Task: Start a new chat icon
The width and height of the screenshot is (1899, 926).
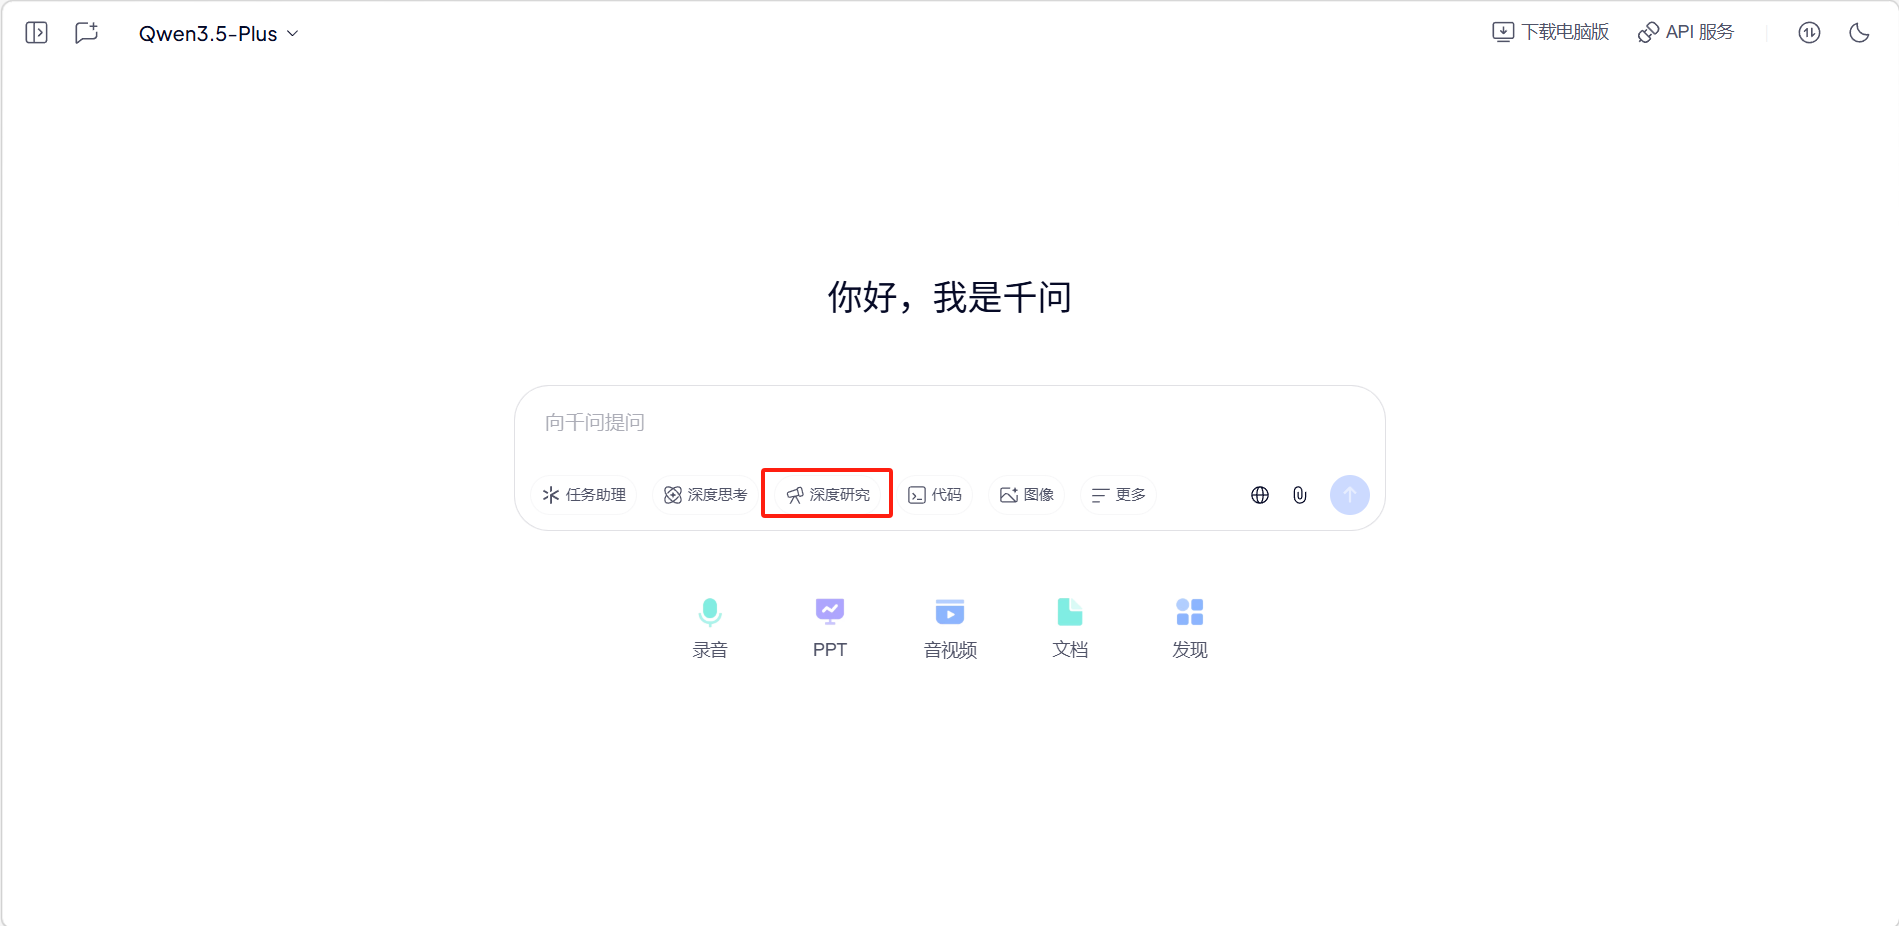Action: point(87,33)
